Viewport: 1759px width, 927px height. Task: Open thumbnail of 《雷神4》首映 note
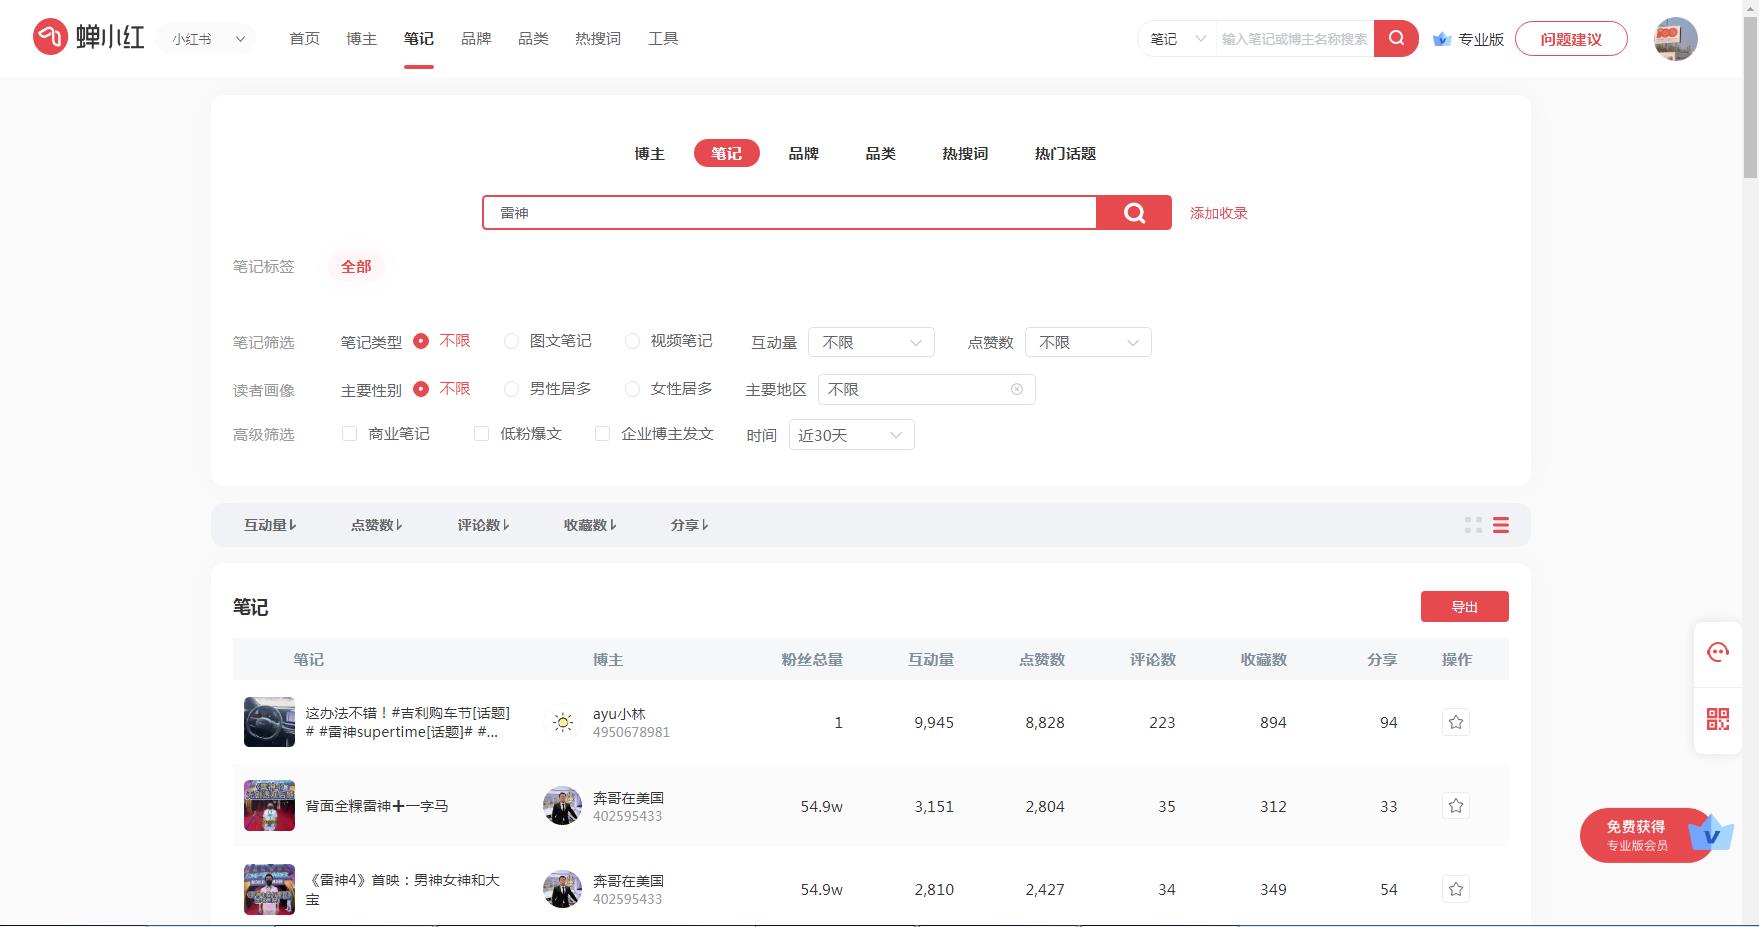click(x=269, y=889)
